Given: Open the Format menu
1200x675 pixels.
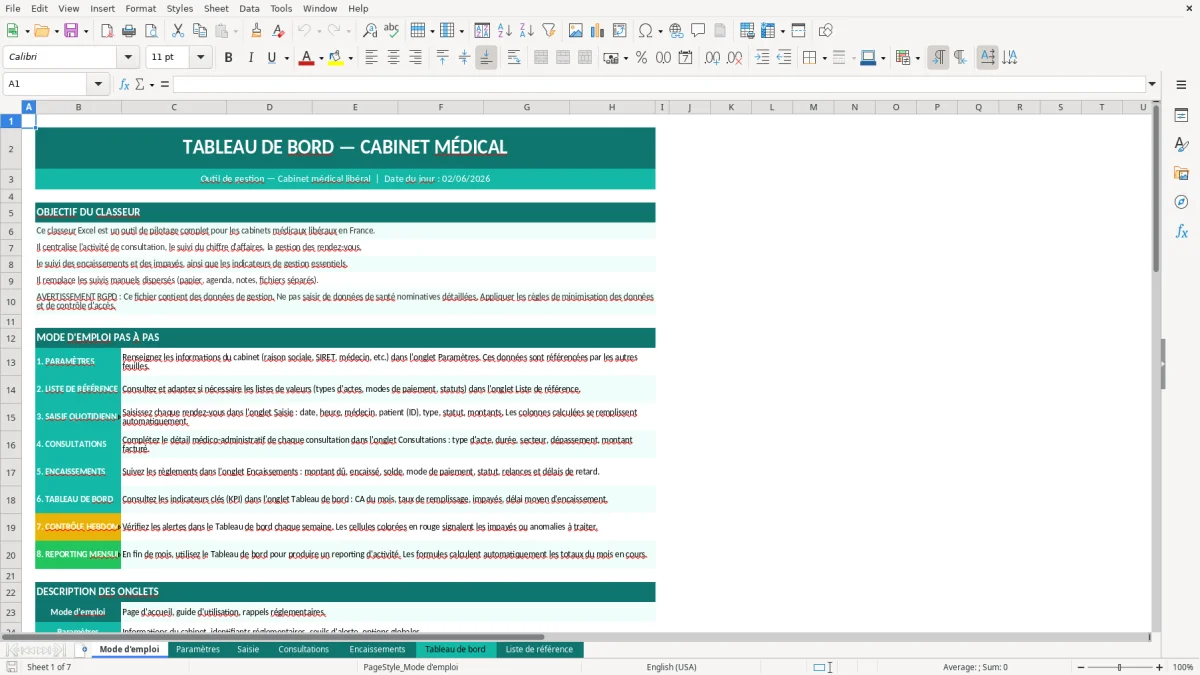Looking at the screenshot, I should point(140,8).
